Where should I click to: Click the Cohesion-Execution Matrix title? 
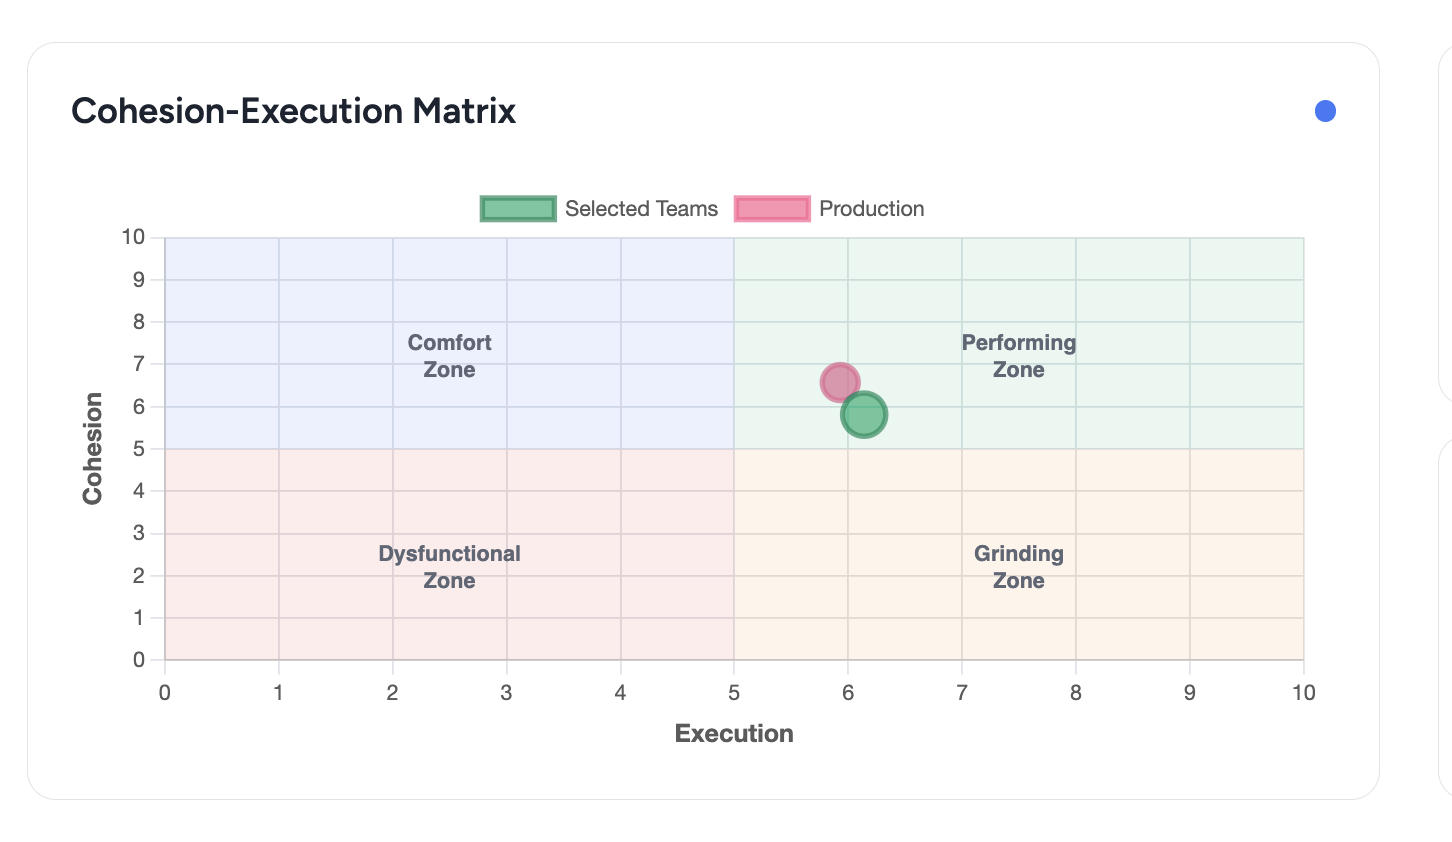click(293, 111)
